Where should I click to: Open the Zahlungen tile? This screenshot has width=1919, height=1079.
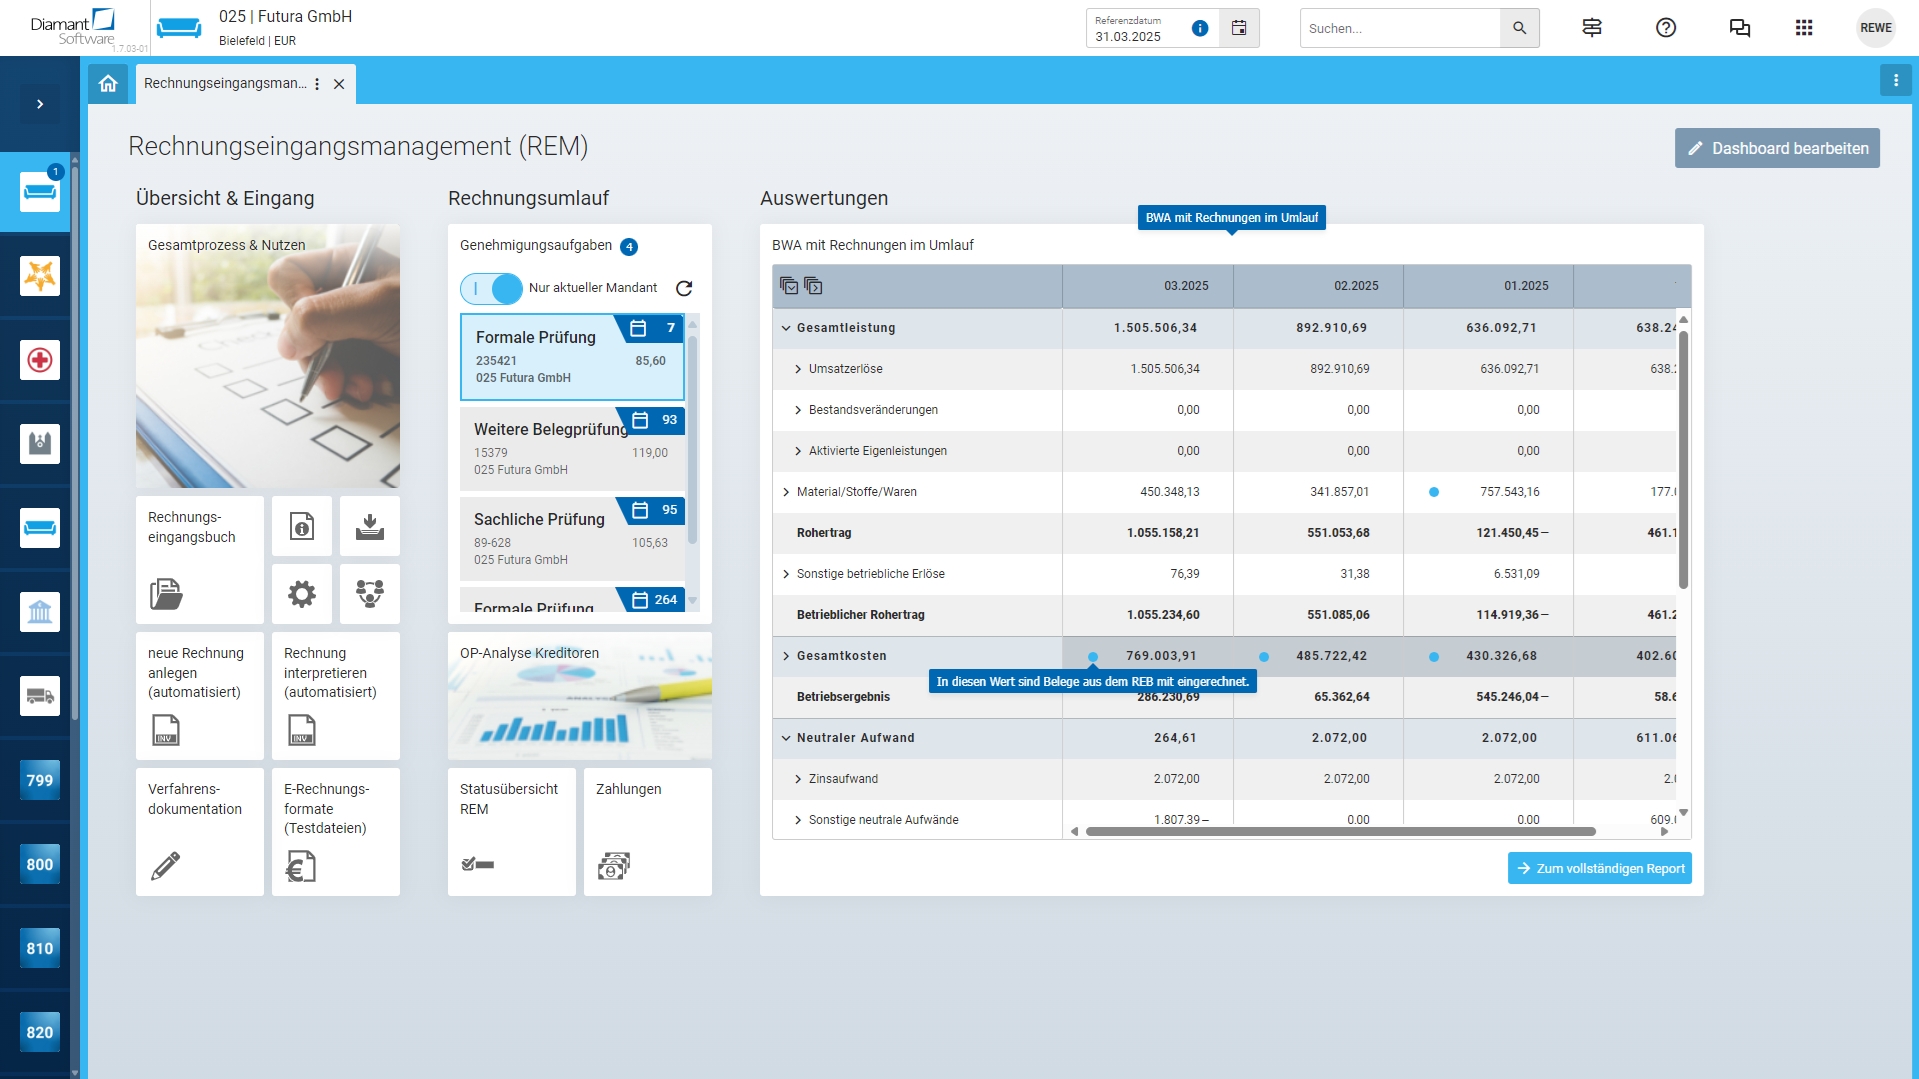648,832
